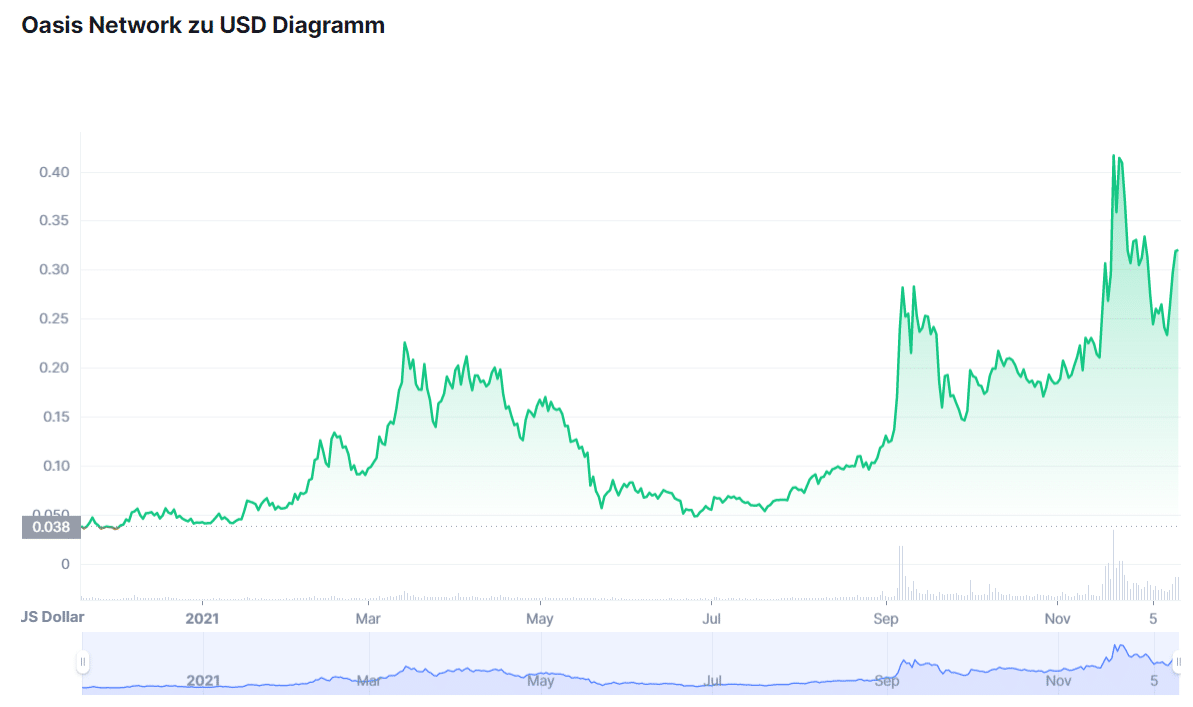The height and width of the screenshot is (707, 1193).
Task: Click the 0.15 price axis label
Action: pyautogui.click(x=54, y=417)
